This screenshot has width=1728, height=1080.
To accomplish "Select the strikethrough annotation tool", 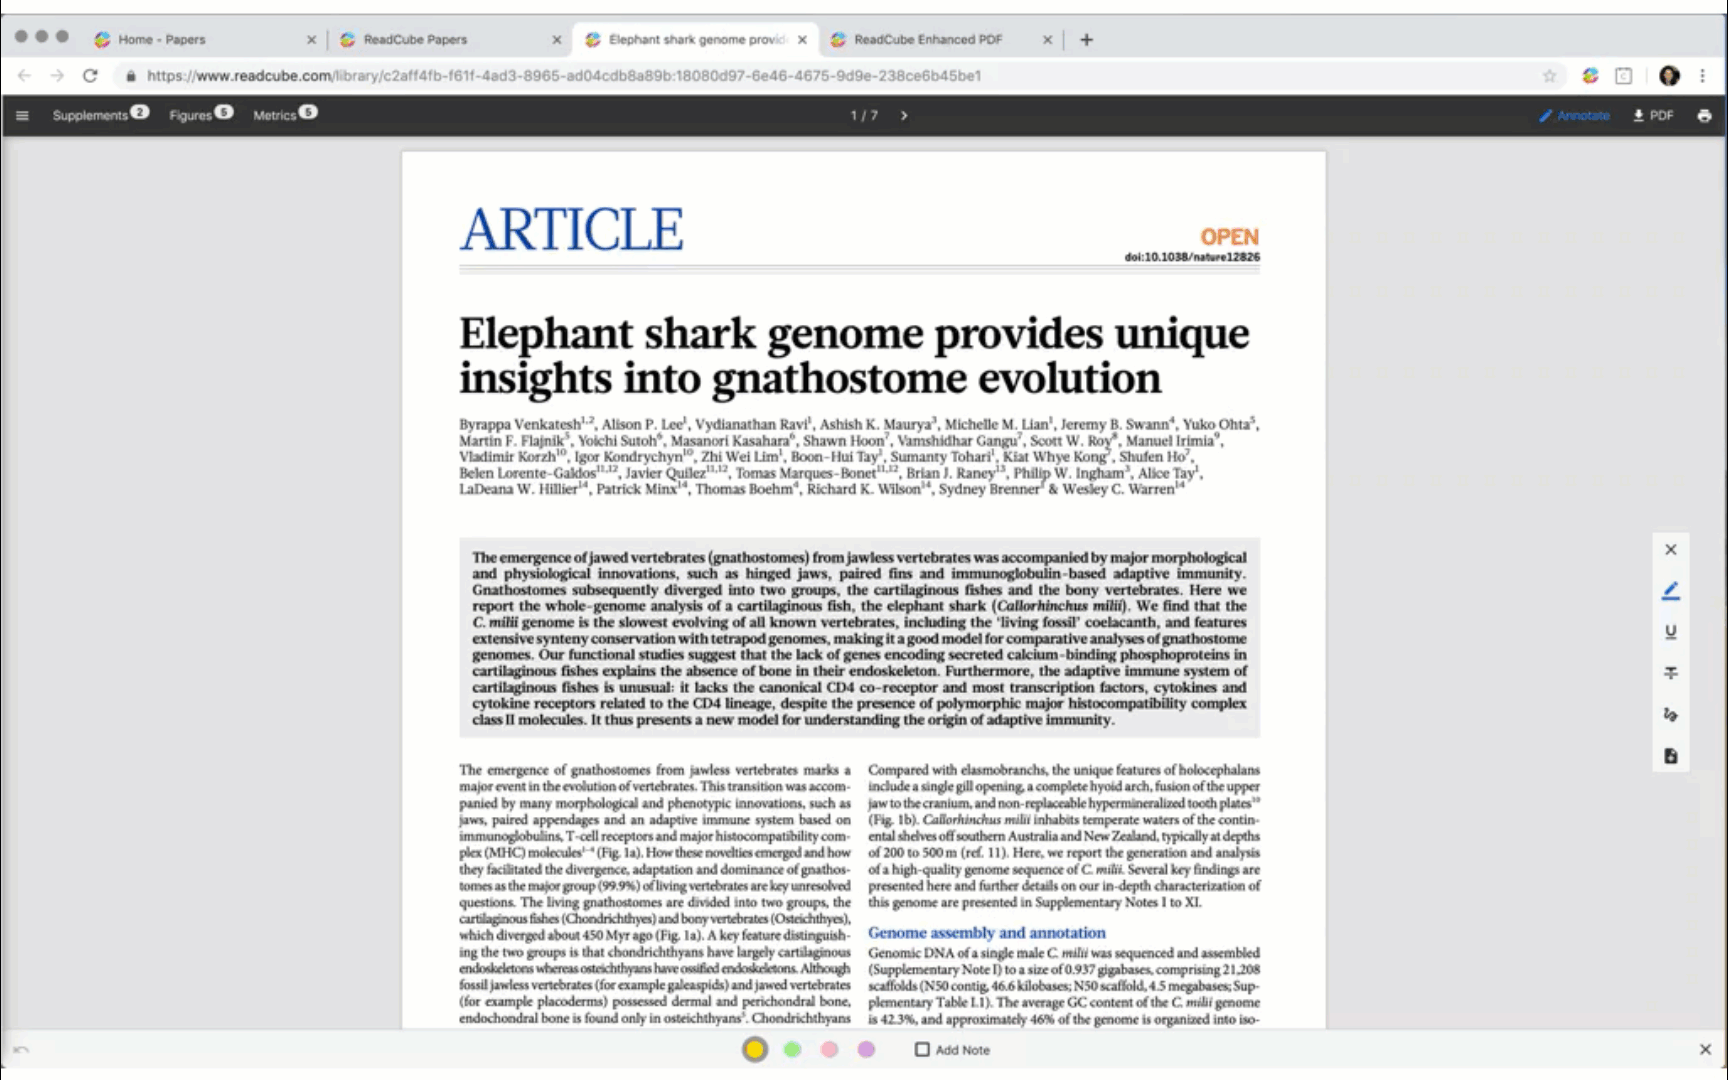I will tap(1670, 673).
